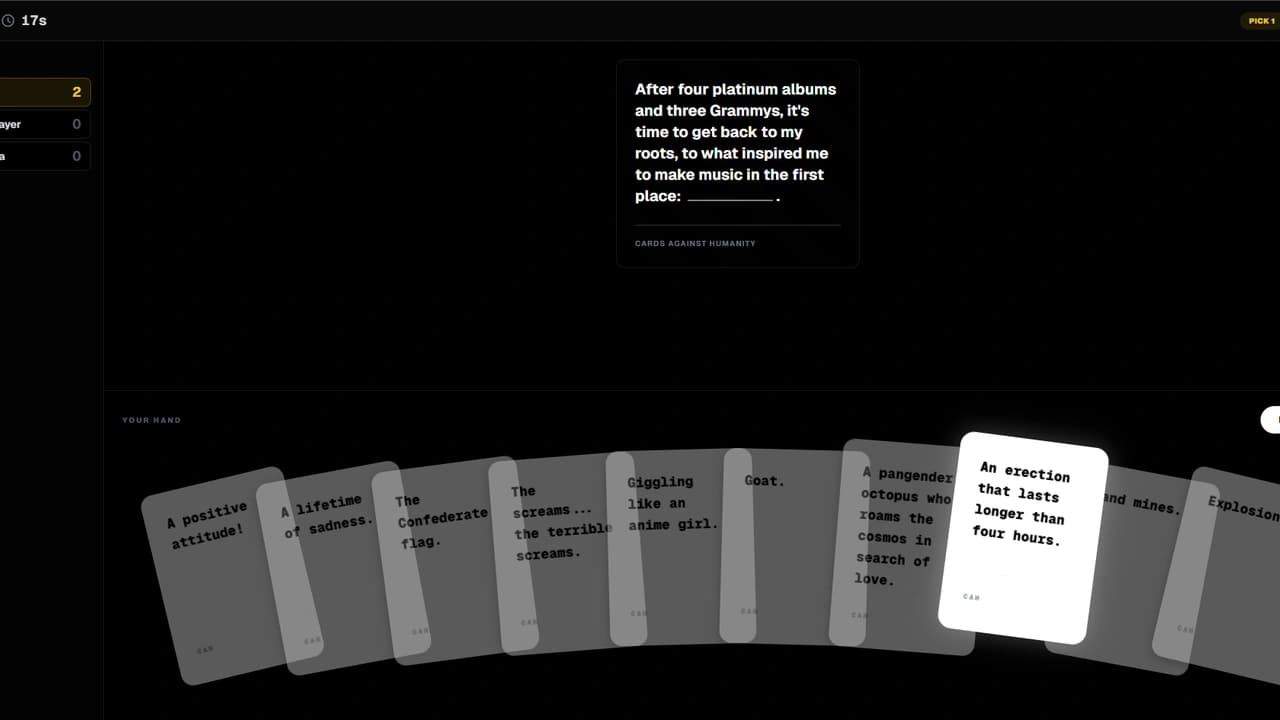Click the CAH mark on the erection card

[x=969, y=596]
